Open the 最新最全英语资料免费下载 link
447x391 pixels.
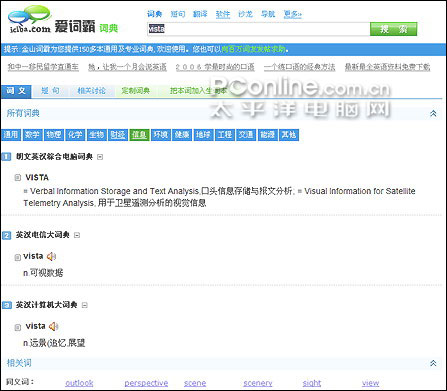coord(387,67)
